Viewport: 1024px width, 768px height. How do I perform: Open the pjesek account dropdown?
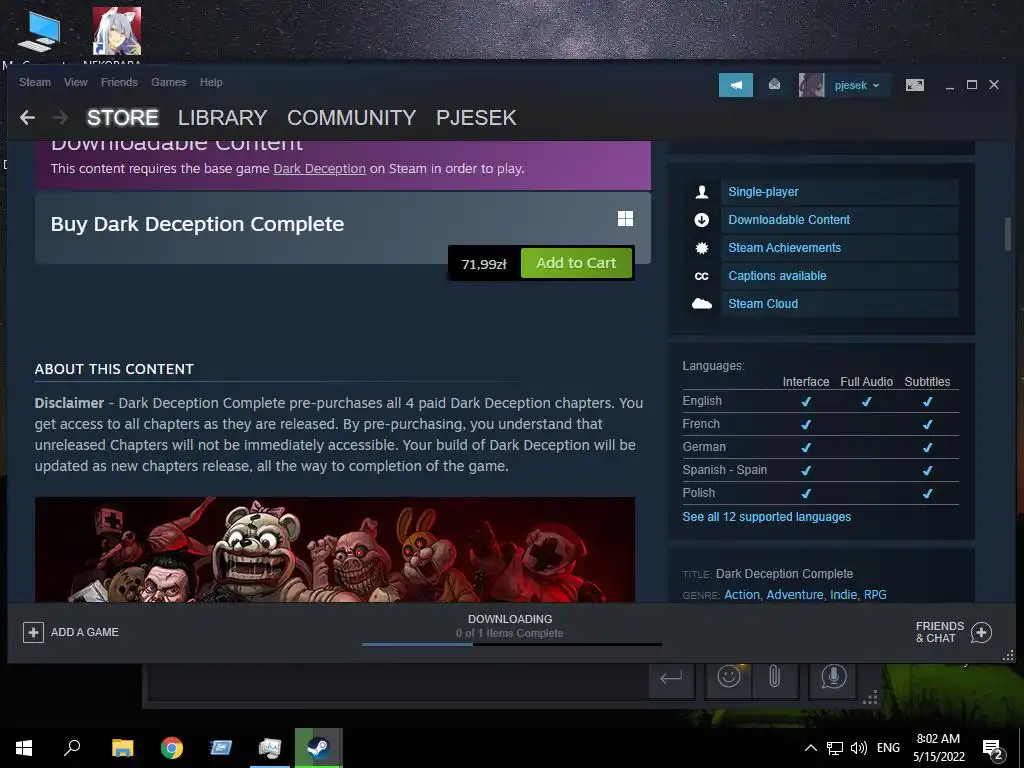[x=857, y=86]
